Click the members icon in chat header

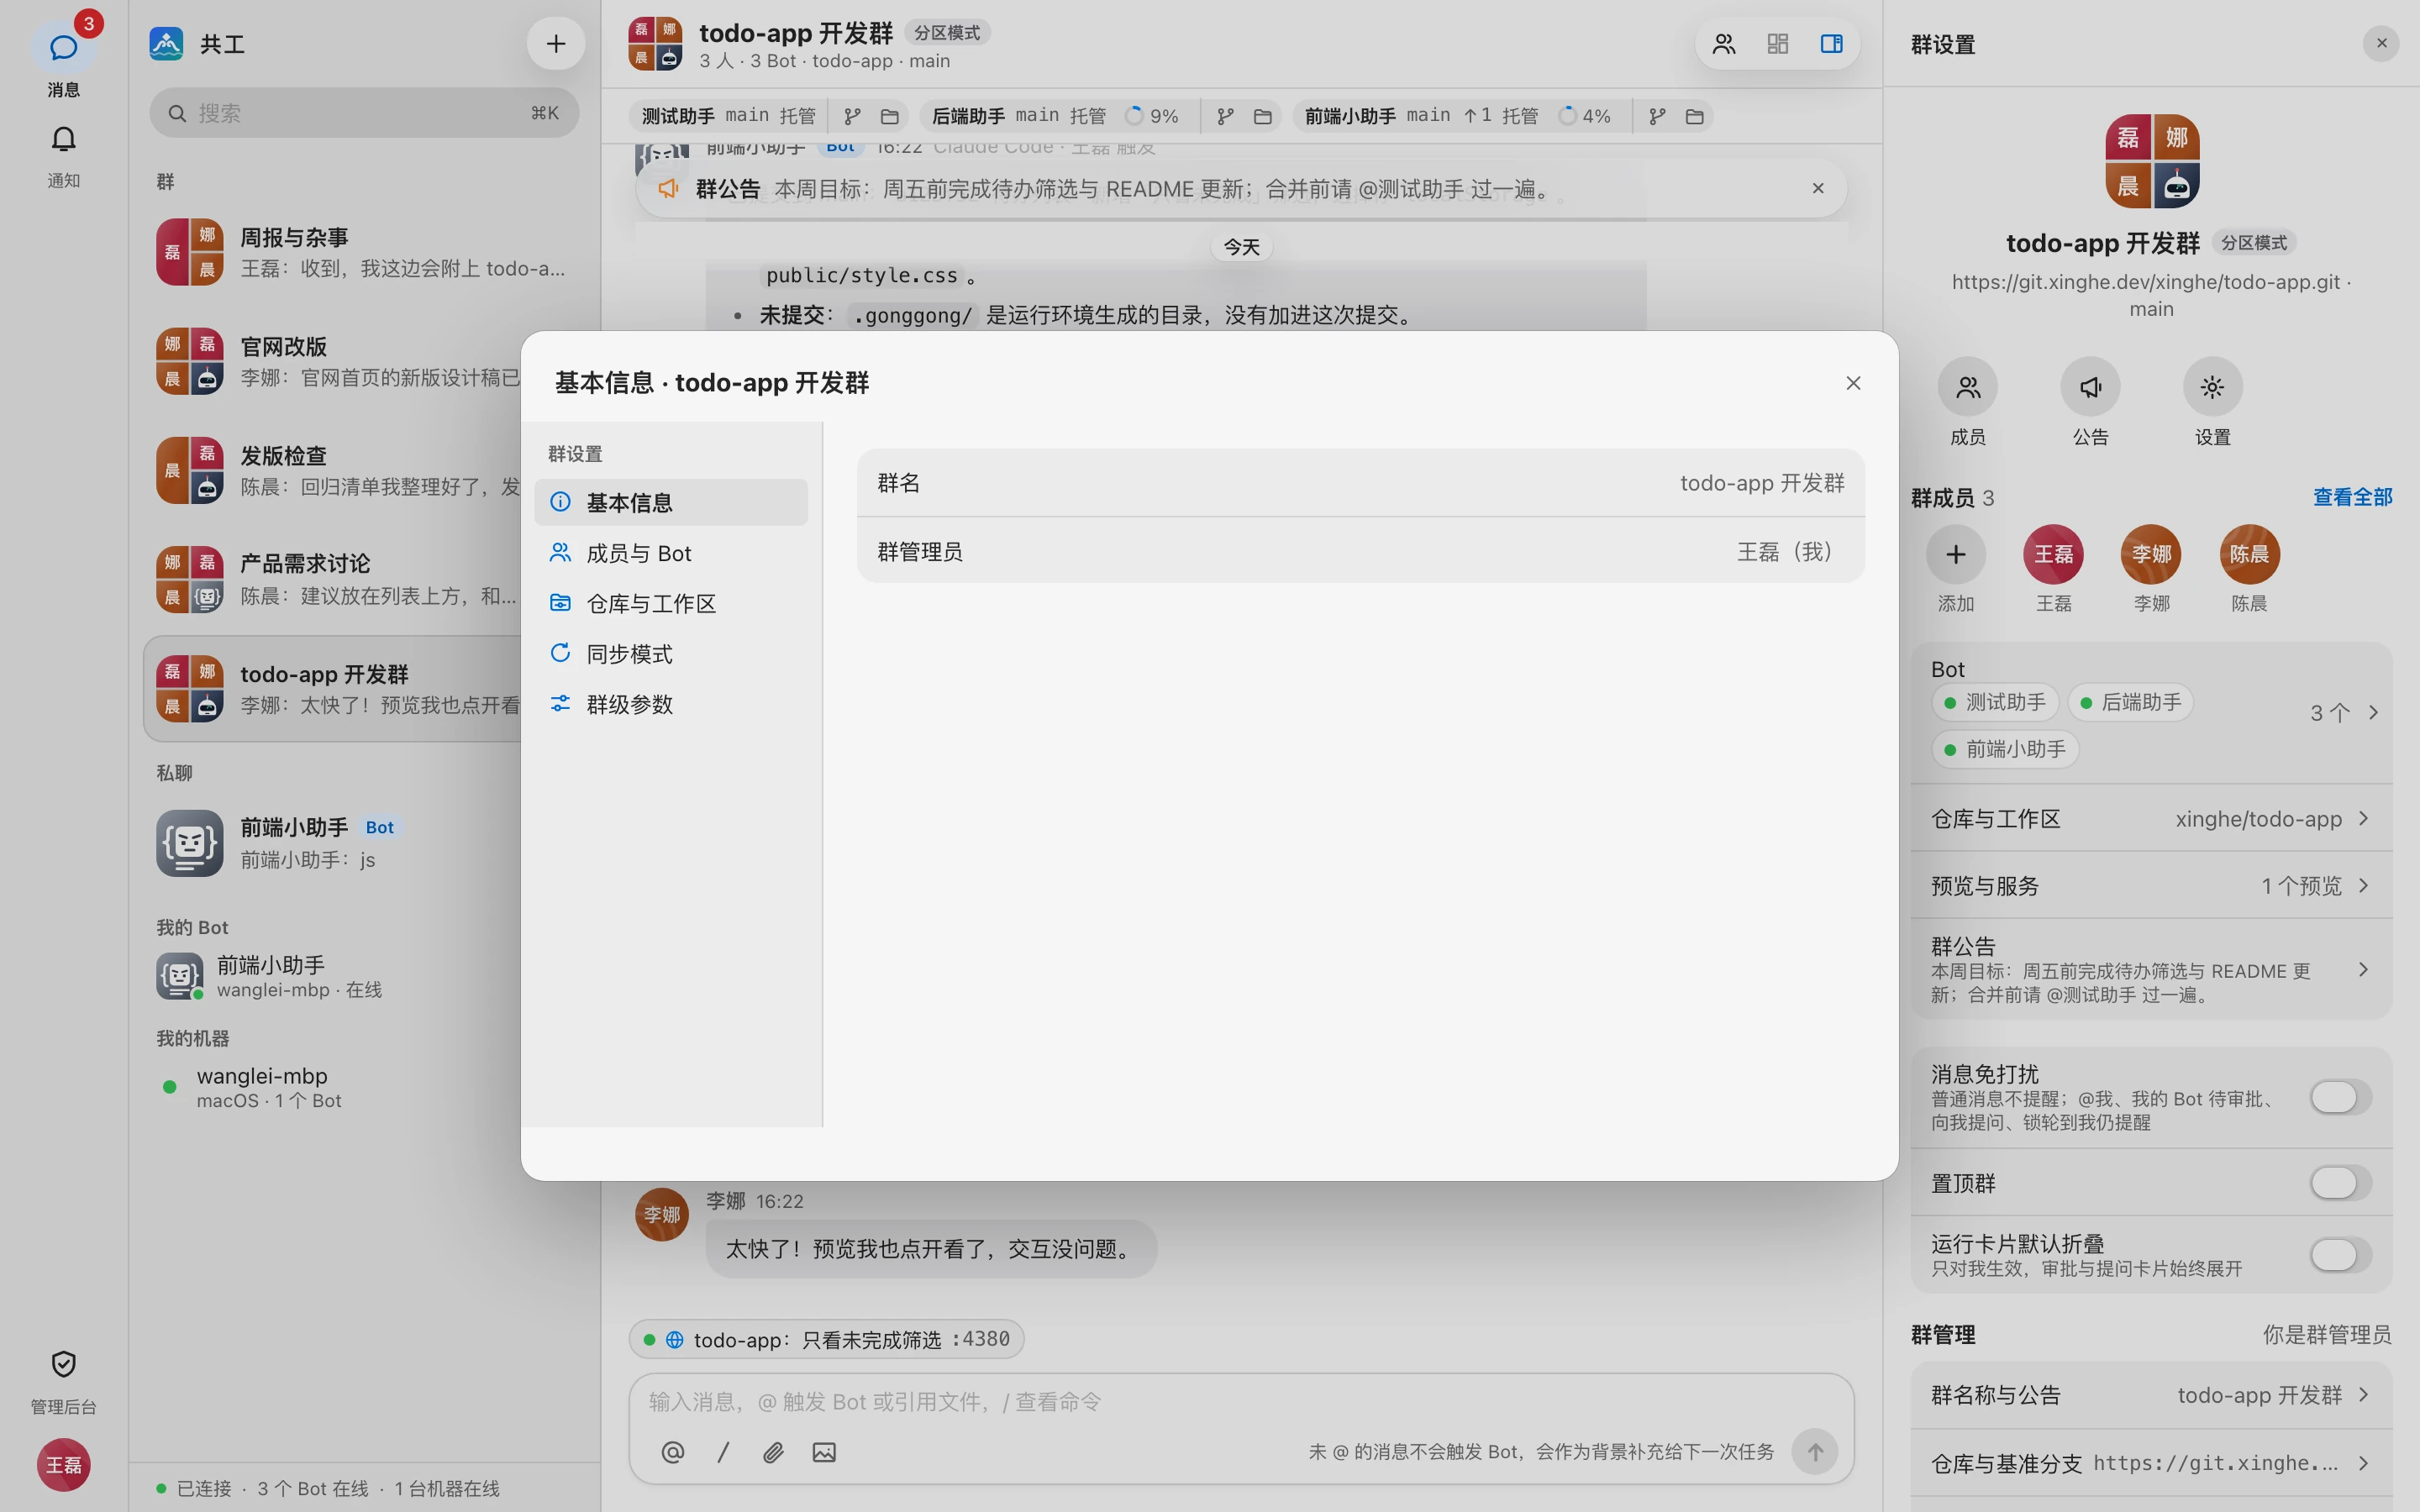1724,44
